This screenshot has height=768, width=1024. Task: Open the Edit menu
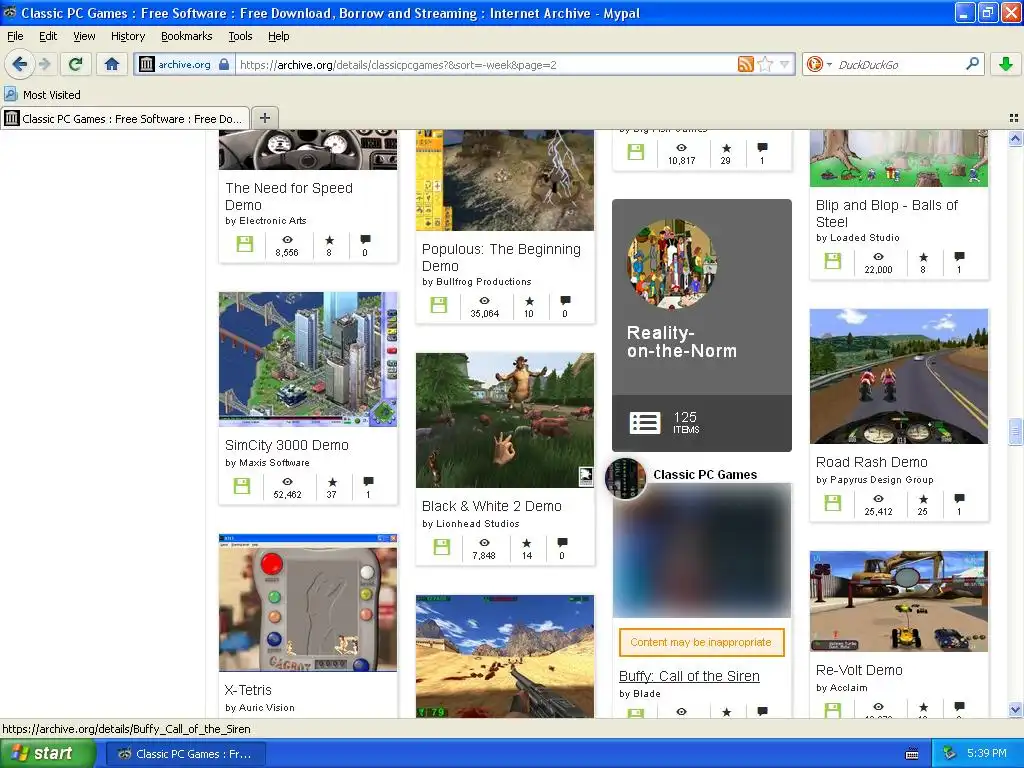point(48,36)
